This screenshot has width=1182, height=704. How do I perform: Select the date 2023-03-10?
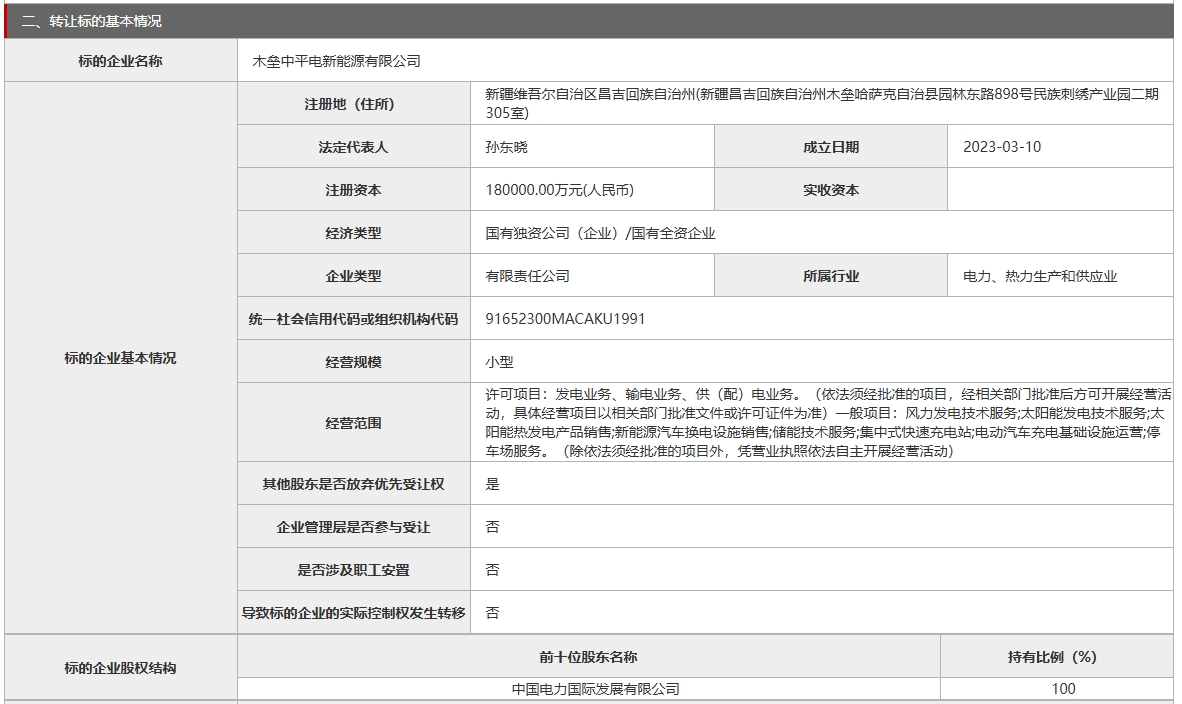pos(1002,147)
